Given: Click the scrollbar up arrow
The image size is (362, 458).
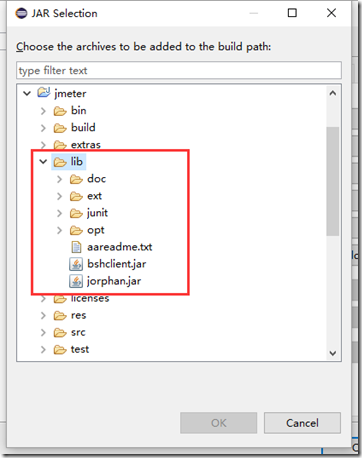Looking at the screenshot, I should pyautogui.click(x=333, y=93).
